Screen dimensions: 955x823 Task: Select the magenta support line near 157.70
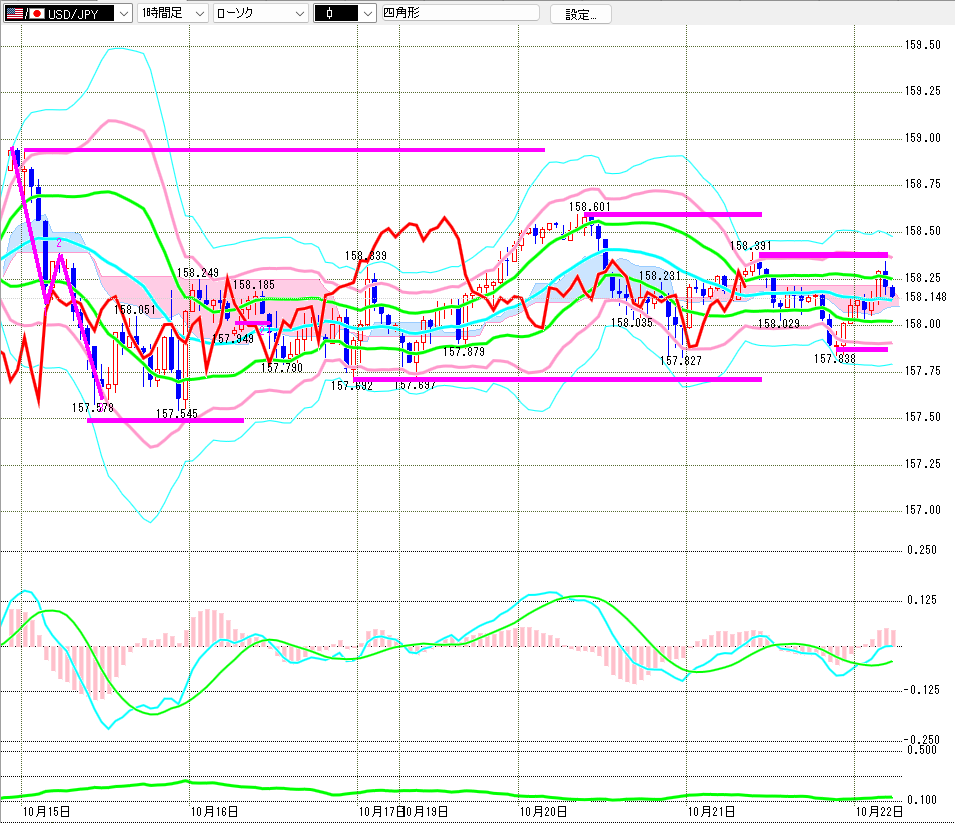point(557,380)
